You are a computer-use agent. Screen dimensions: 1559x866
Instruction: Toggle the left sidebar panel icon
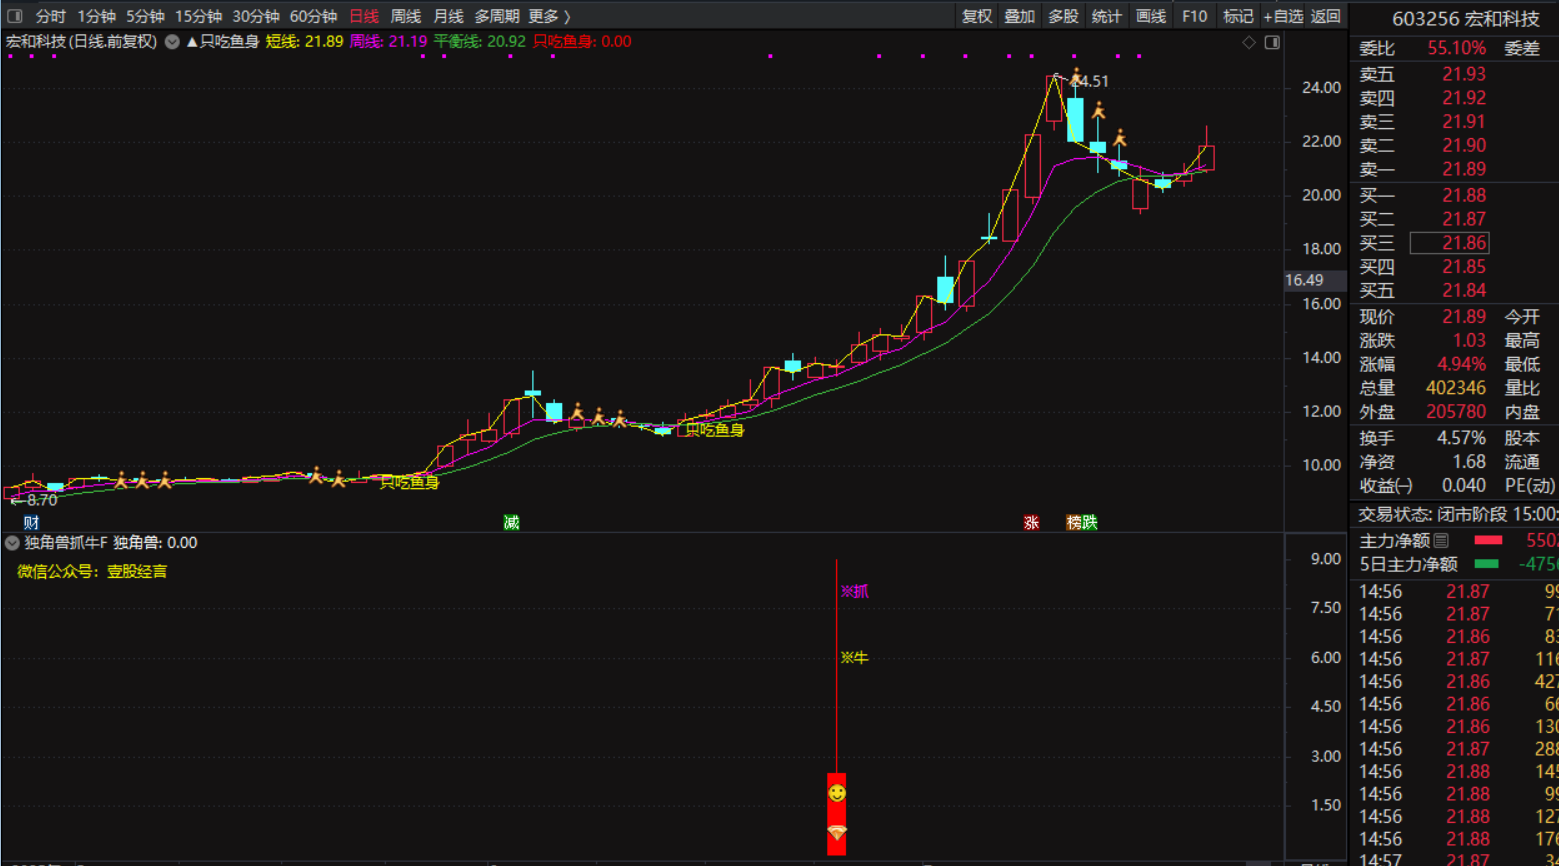14,16
